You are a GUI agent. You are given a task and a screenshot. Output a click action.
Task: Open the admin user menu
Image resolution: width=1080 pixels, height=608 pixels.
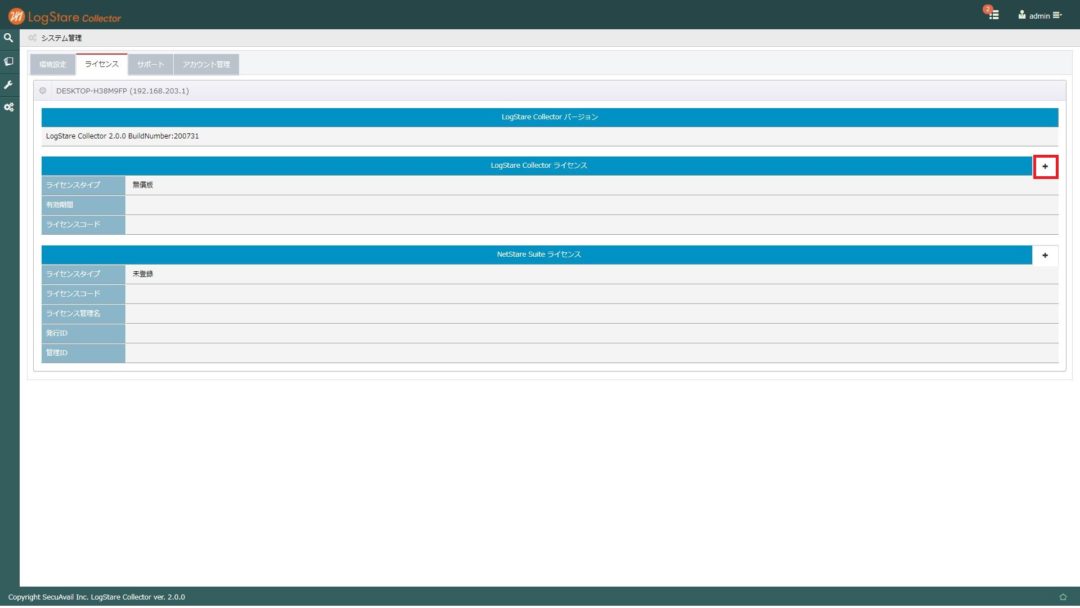(1040, 15)
